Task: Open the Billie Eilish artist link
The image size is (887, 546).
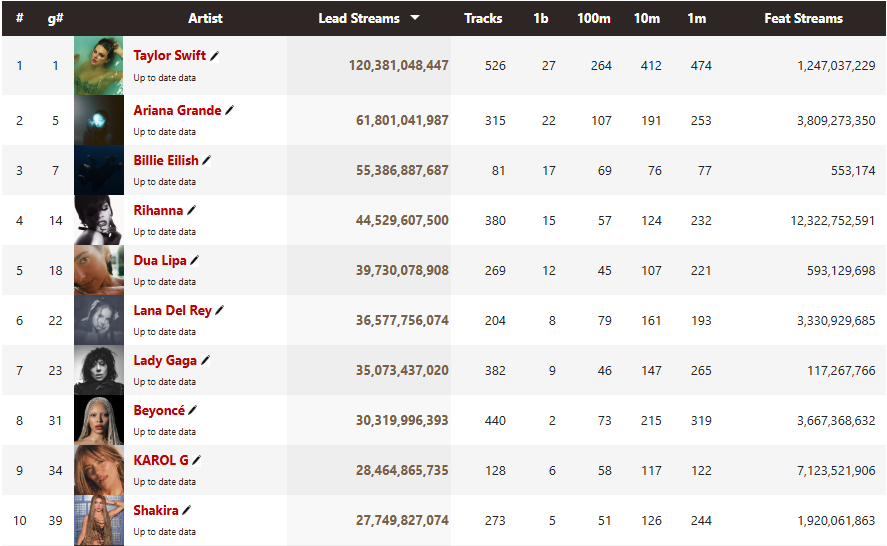Action: click(166, 161)
